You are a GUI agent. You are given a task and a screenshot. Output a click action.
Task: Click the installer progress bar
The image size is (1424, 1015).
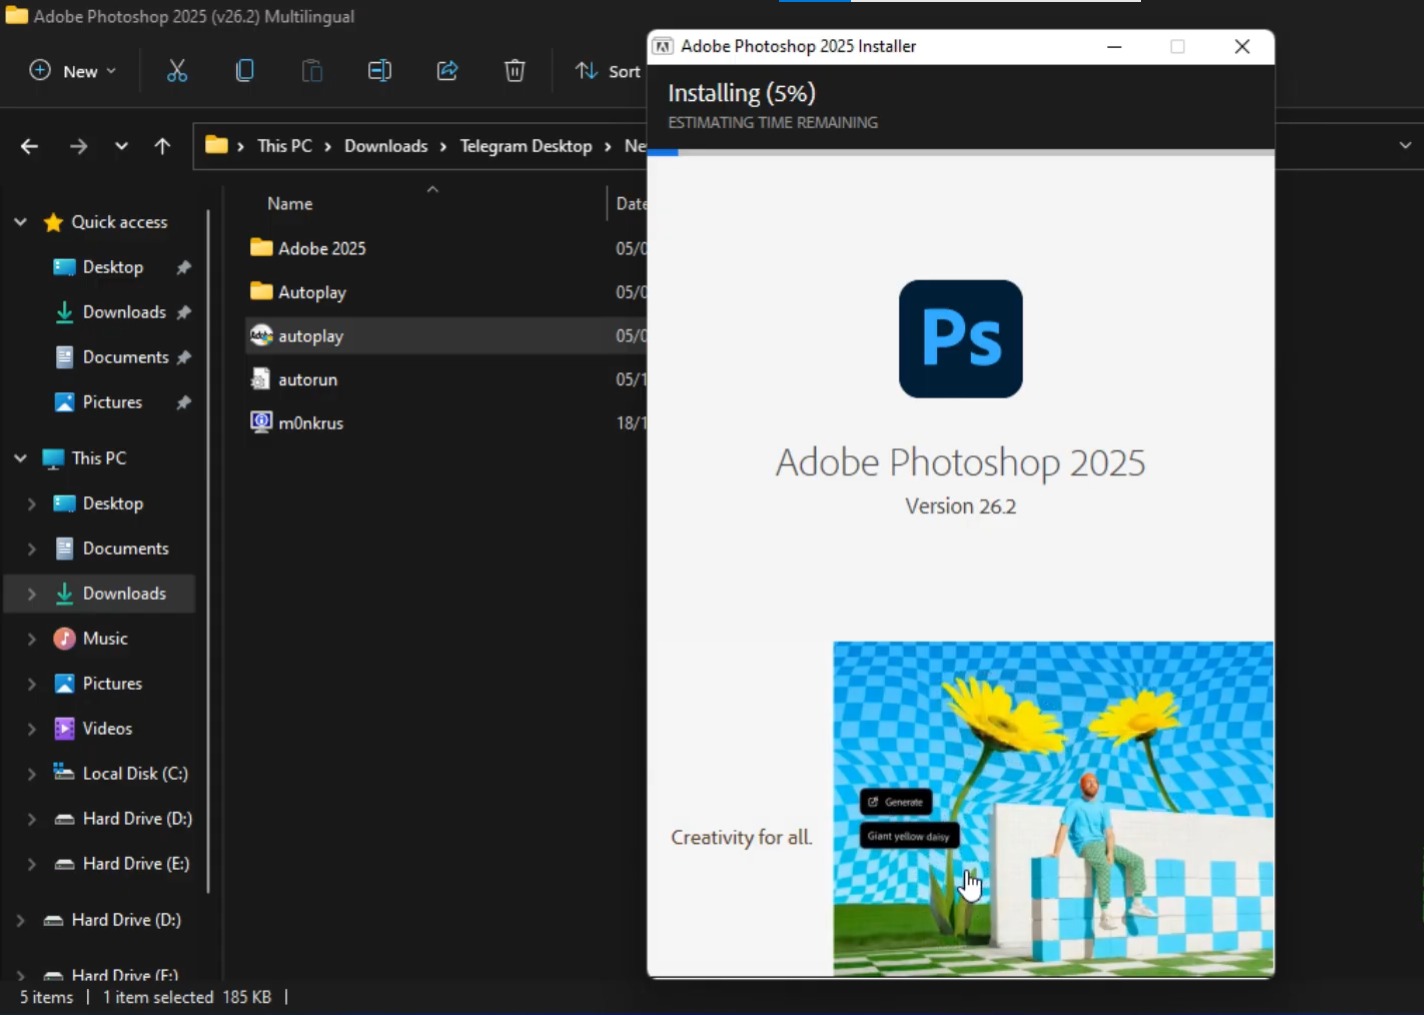[961, 152]
